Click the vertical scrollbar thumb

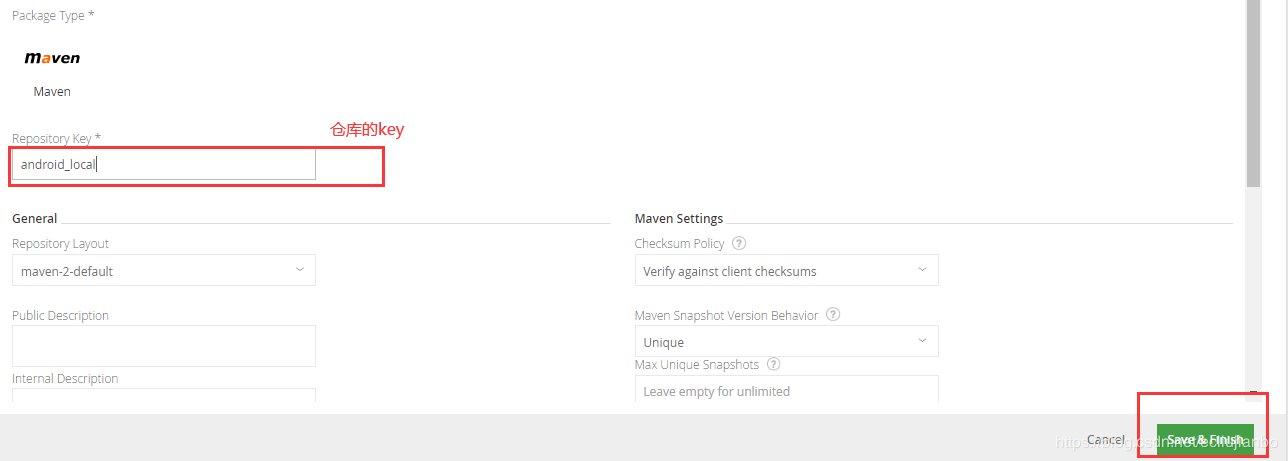1253,90
